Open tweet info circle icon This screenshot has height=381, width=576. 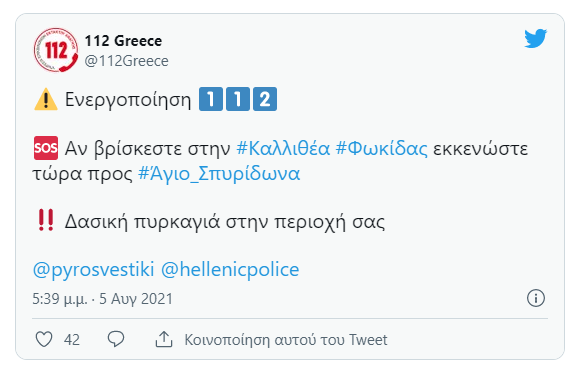tap(536, 298)
